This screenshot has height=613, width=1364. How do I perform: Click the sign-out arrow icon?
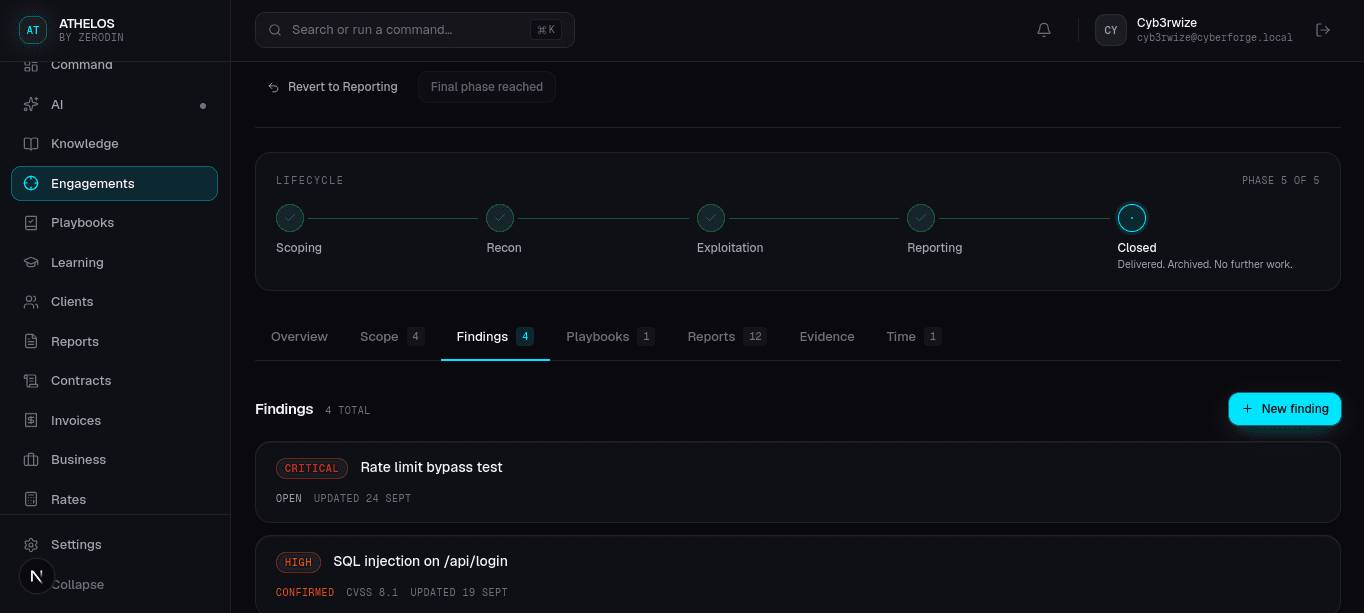(1323, 30)
